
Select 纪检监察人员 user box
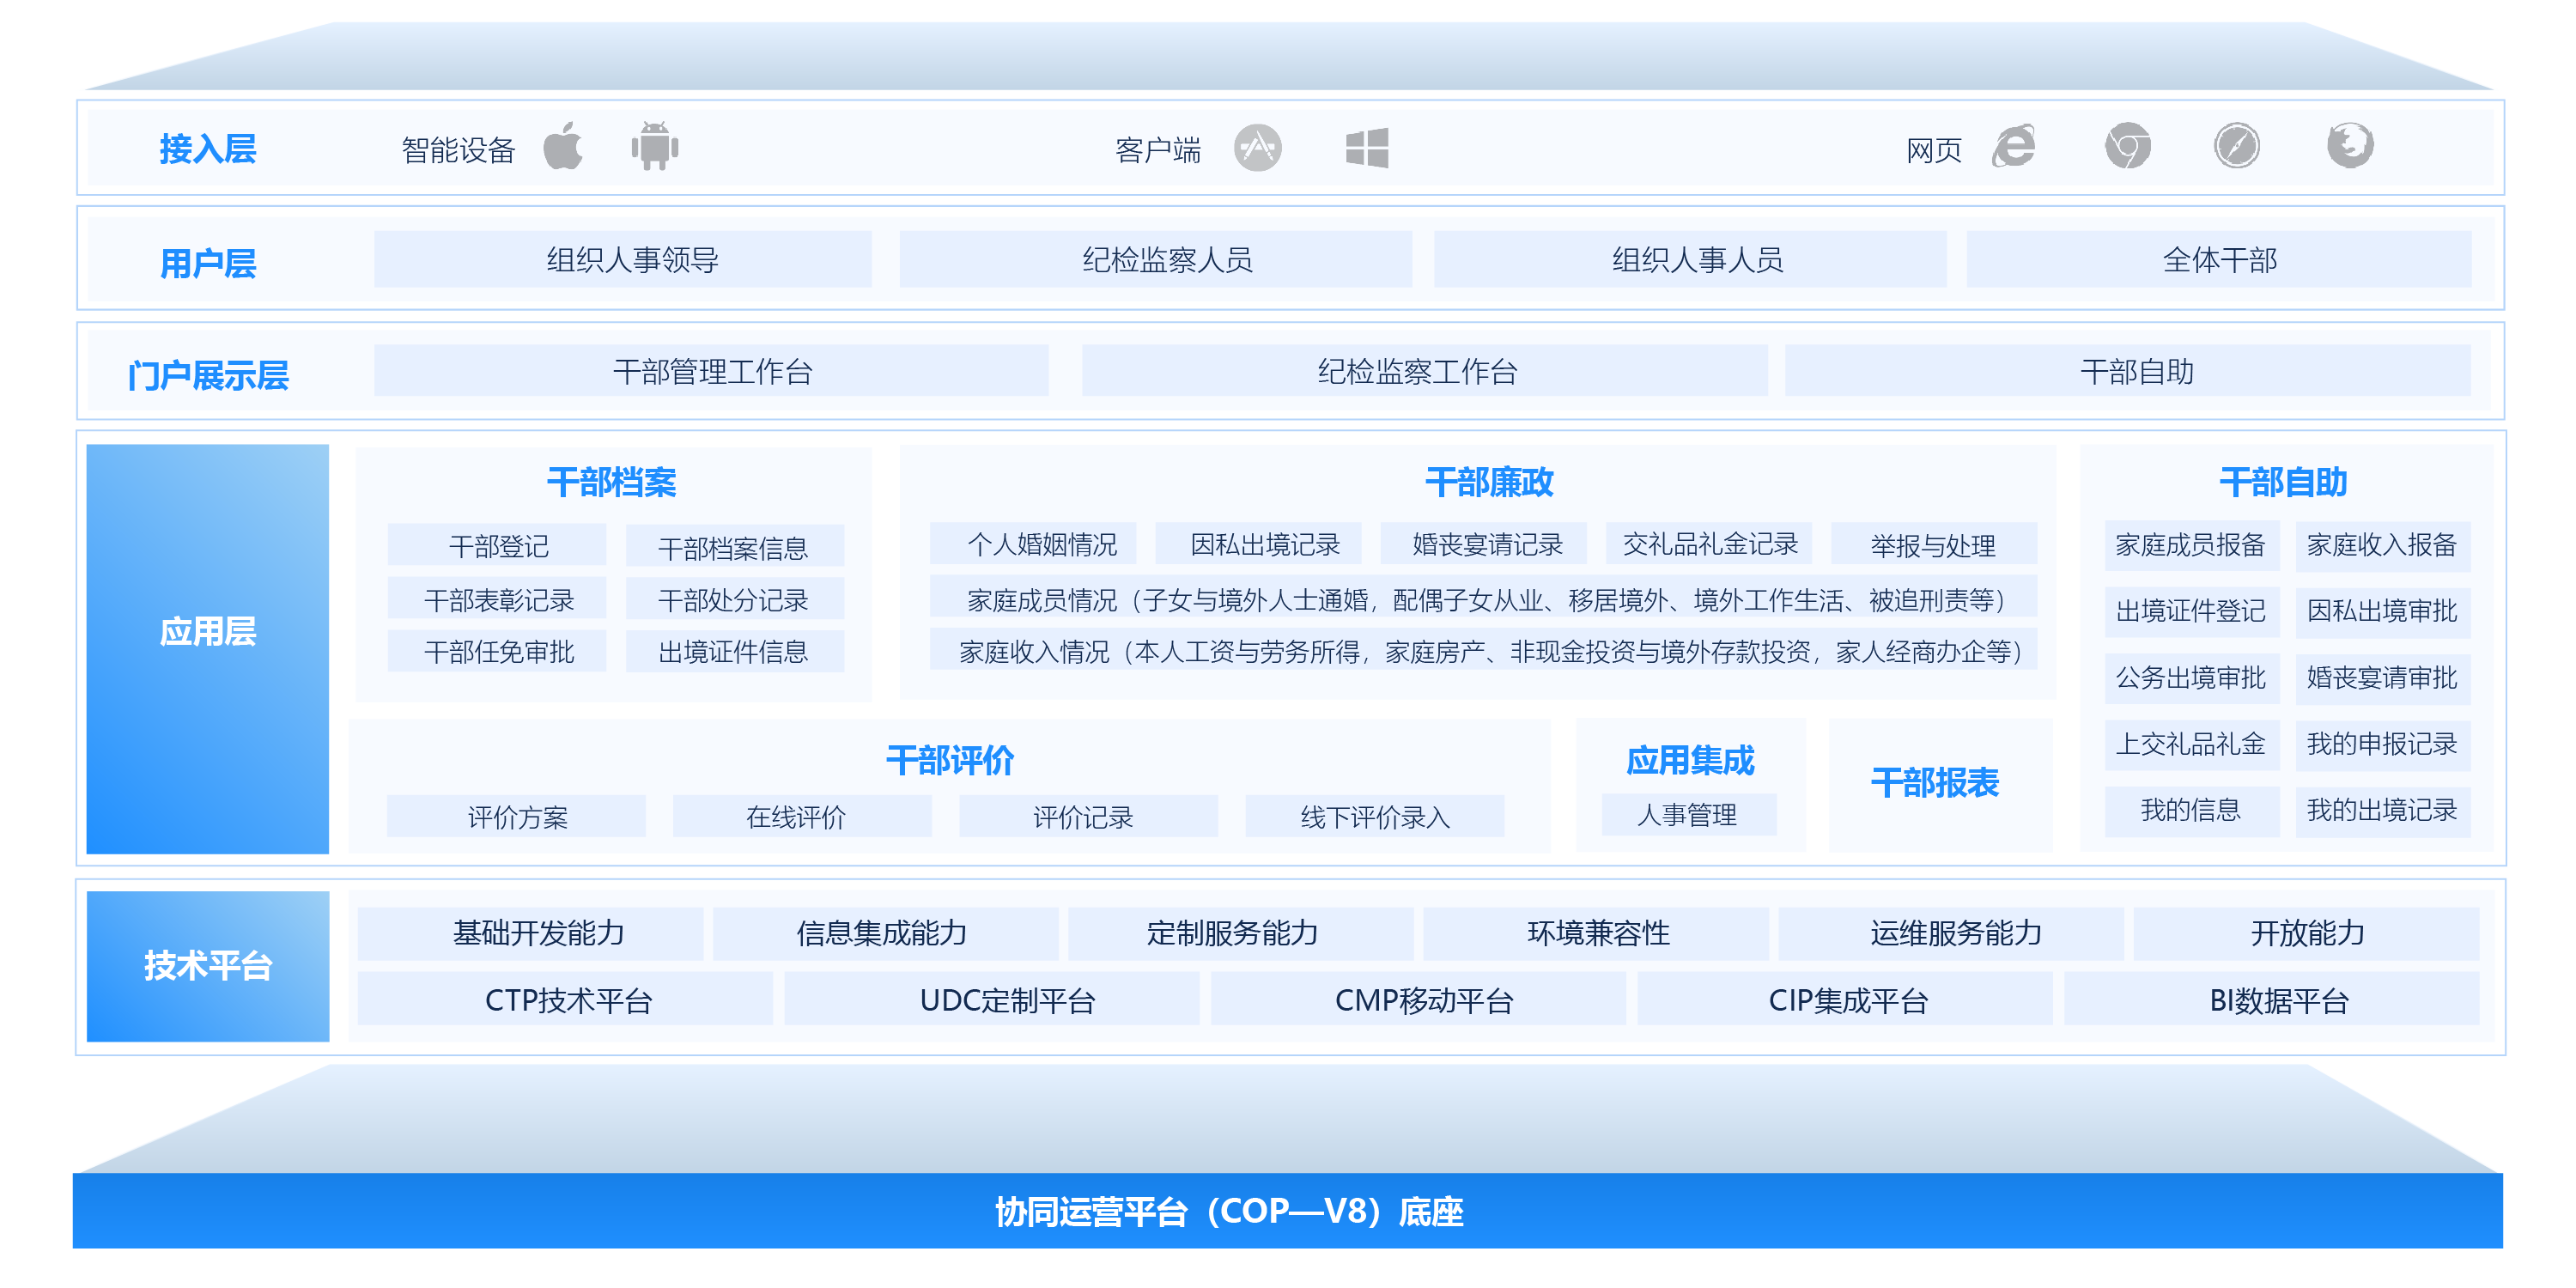(1156, 260)
